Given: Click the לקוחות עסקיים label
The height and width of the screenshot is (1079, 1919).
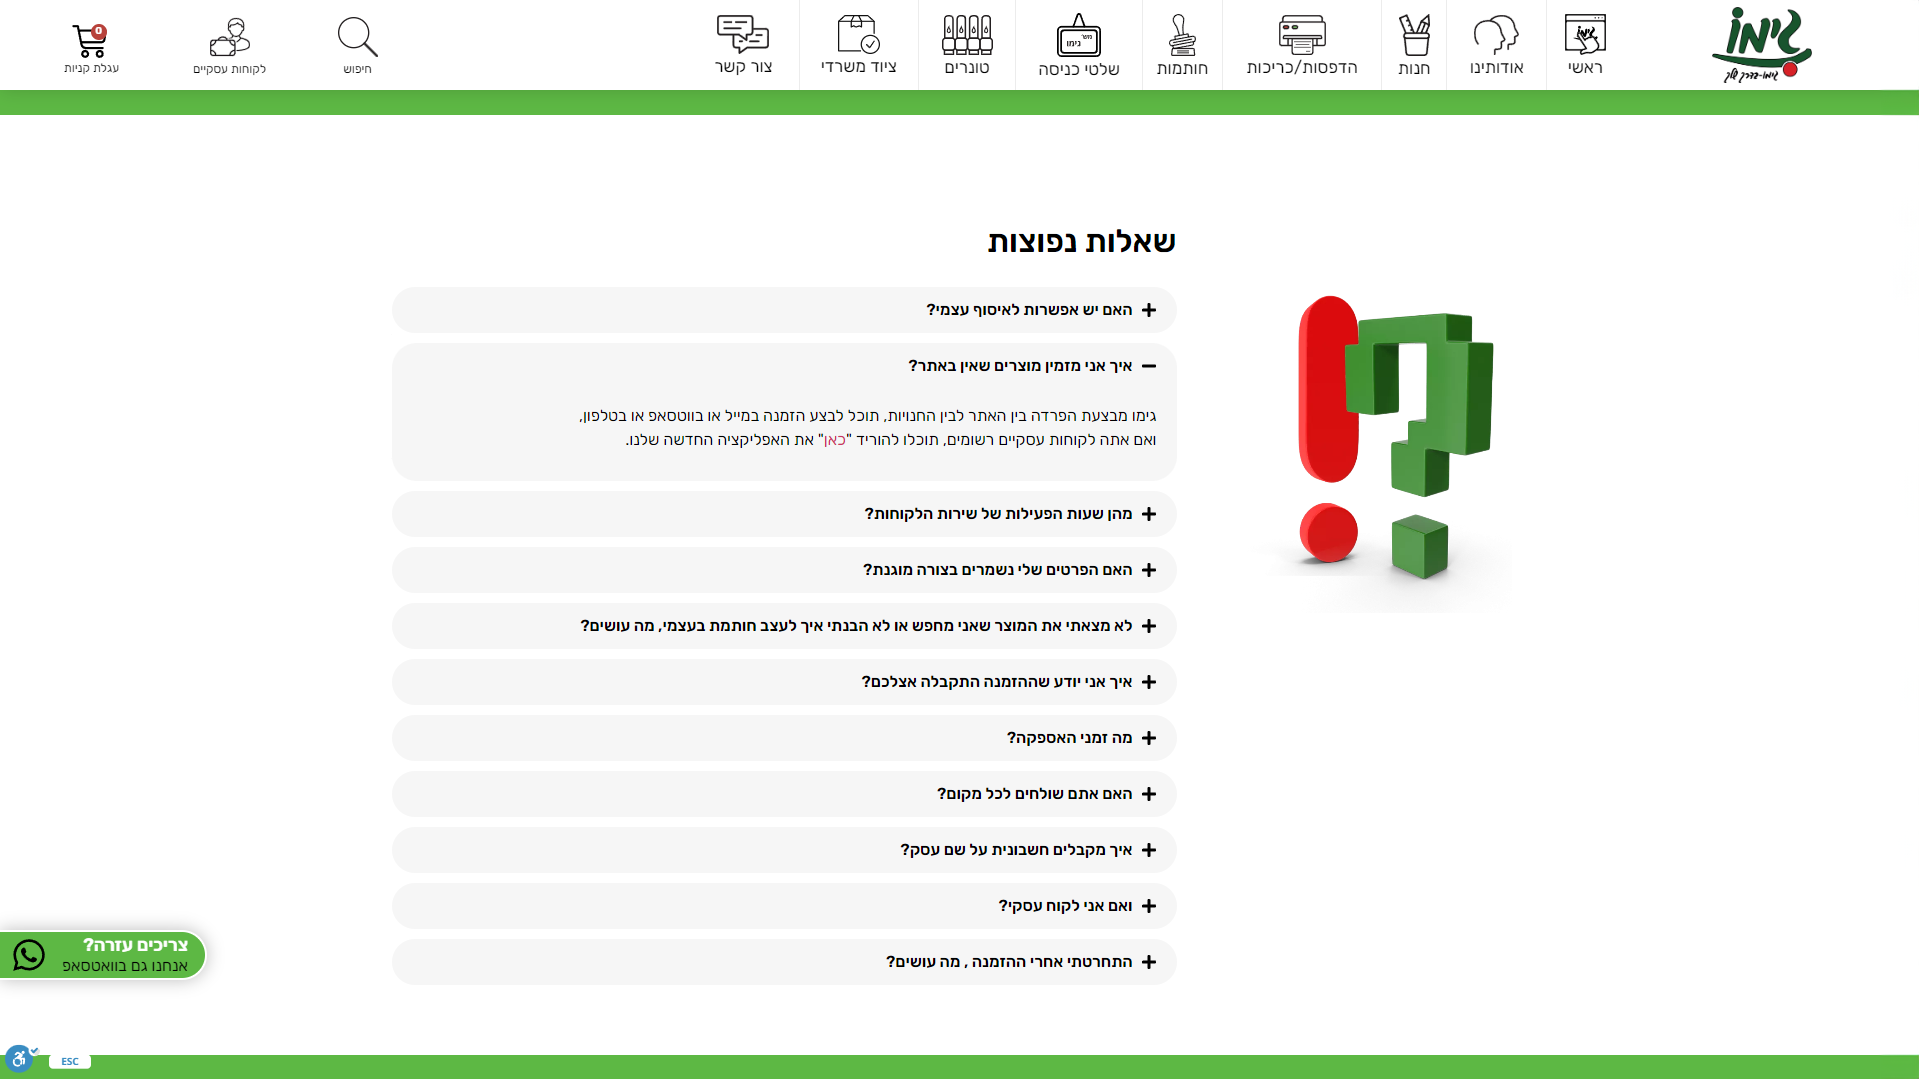Looking at the screenshot, I should (x=230, y=69).
